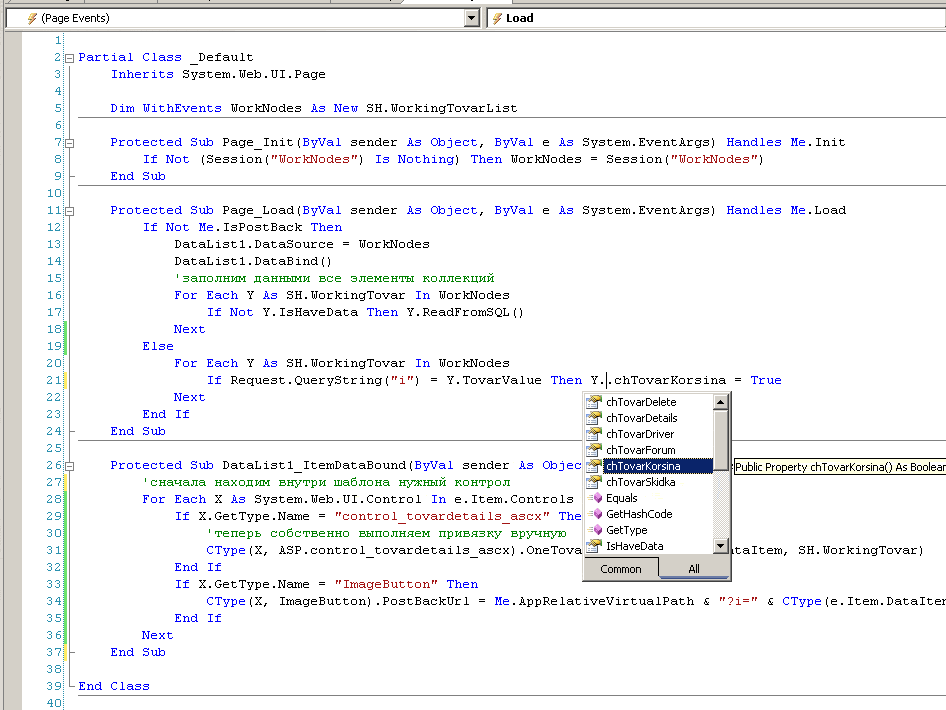Click line number 21 in the gutter
946x710 pixels.
coord(54,380)
